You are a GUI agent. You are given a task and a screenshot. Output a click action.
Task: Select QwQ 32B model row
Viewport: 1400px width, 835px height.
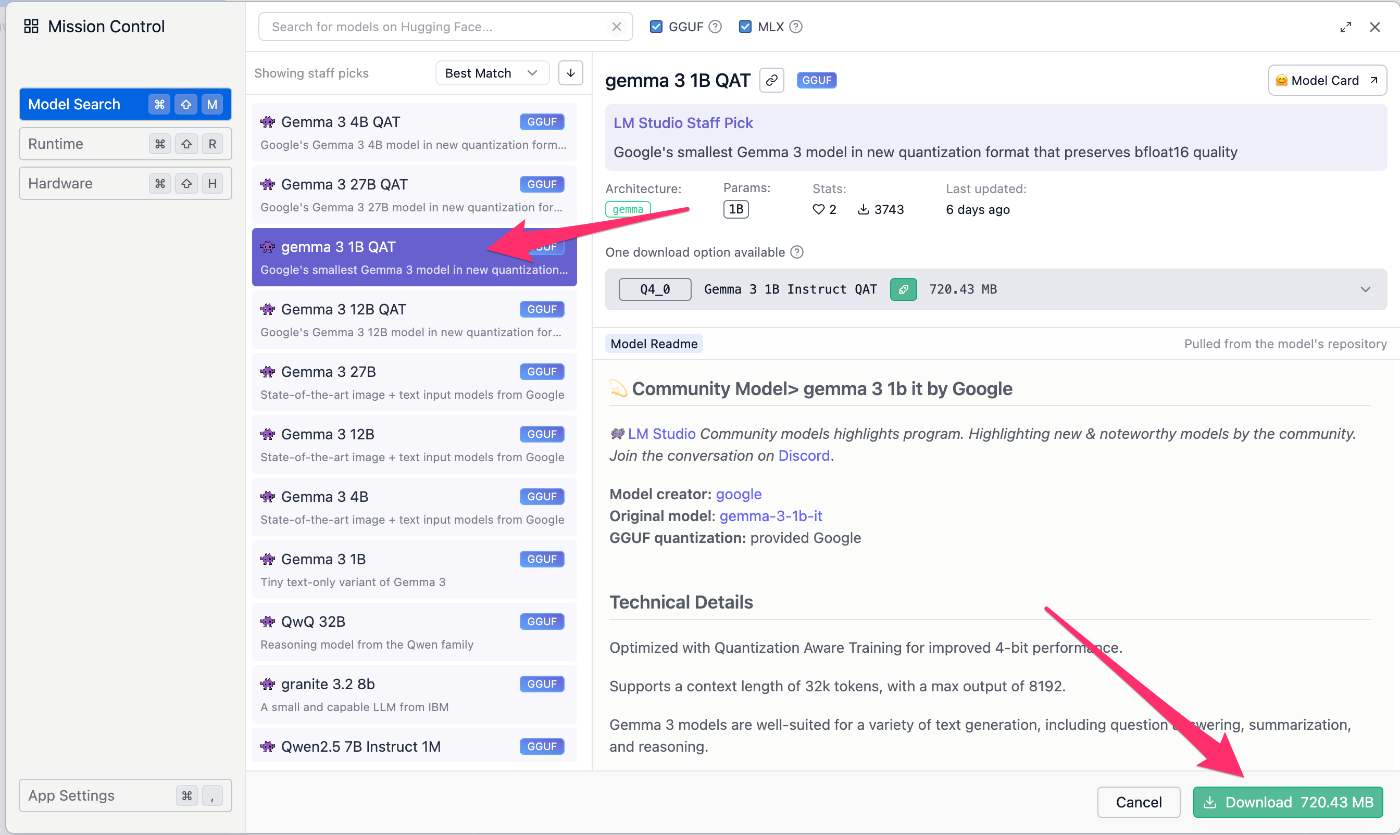pyautogui.click(x=414, y=632)
